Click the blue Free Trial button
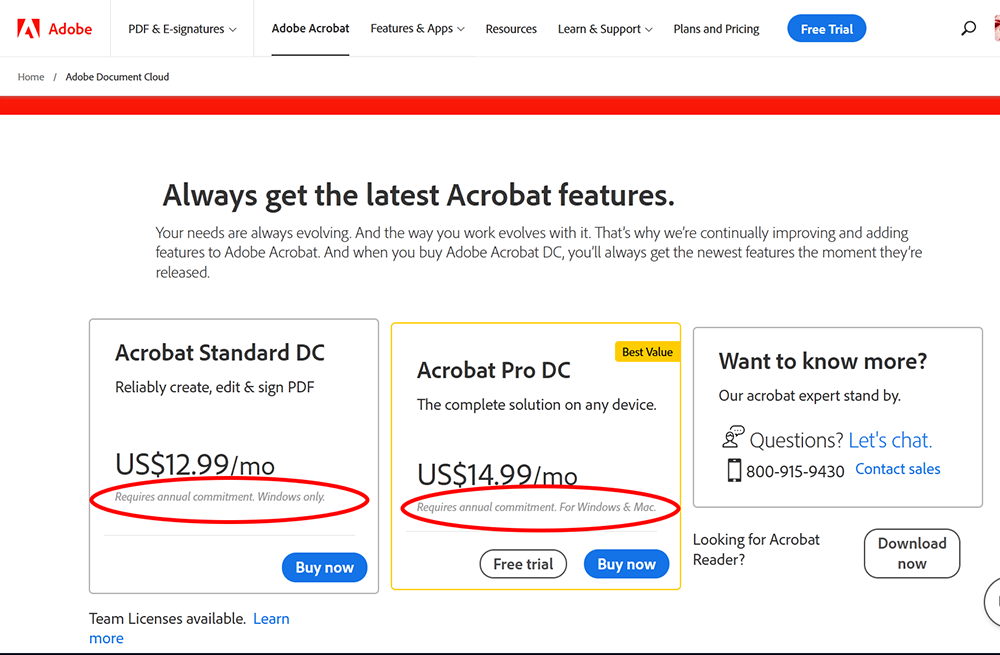1000x655 pixels. (x=826, y=28)
